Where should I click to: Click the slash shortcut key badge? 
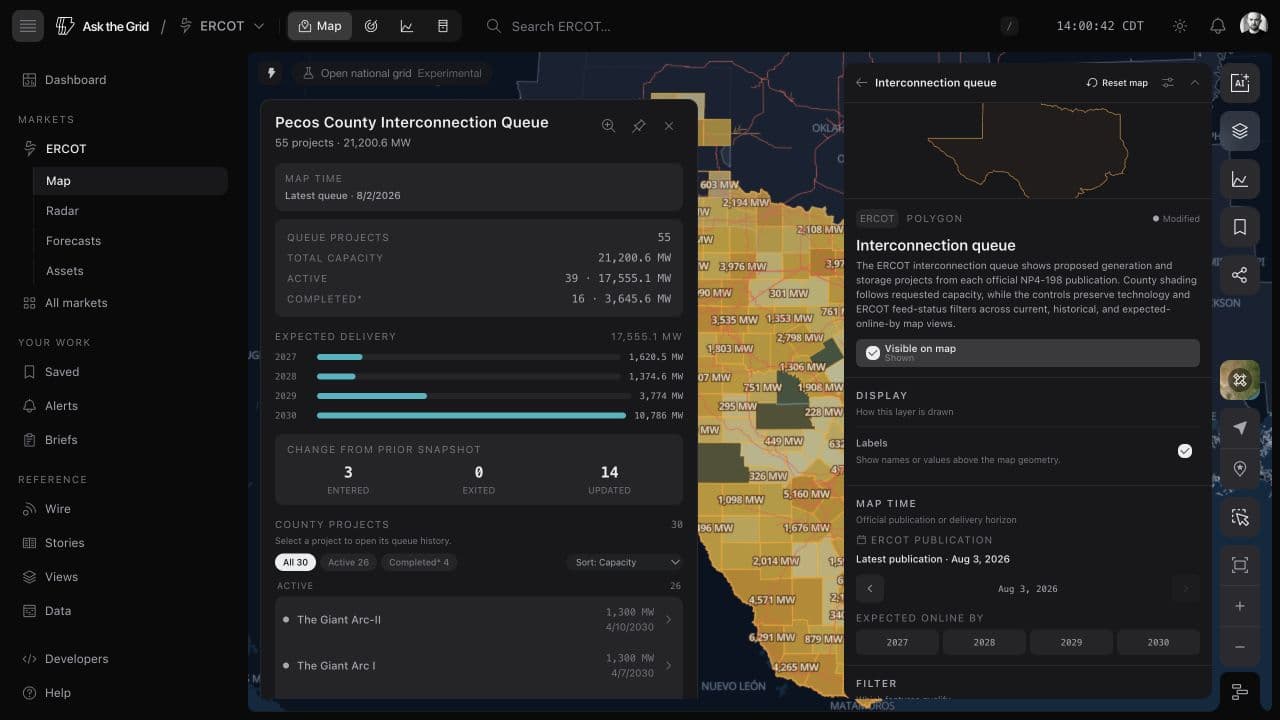(1009, 26)
